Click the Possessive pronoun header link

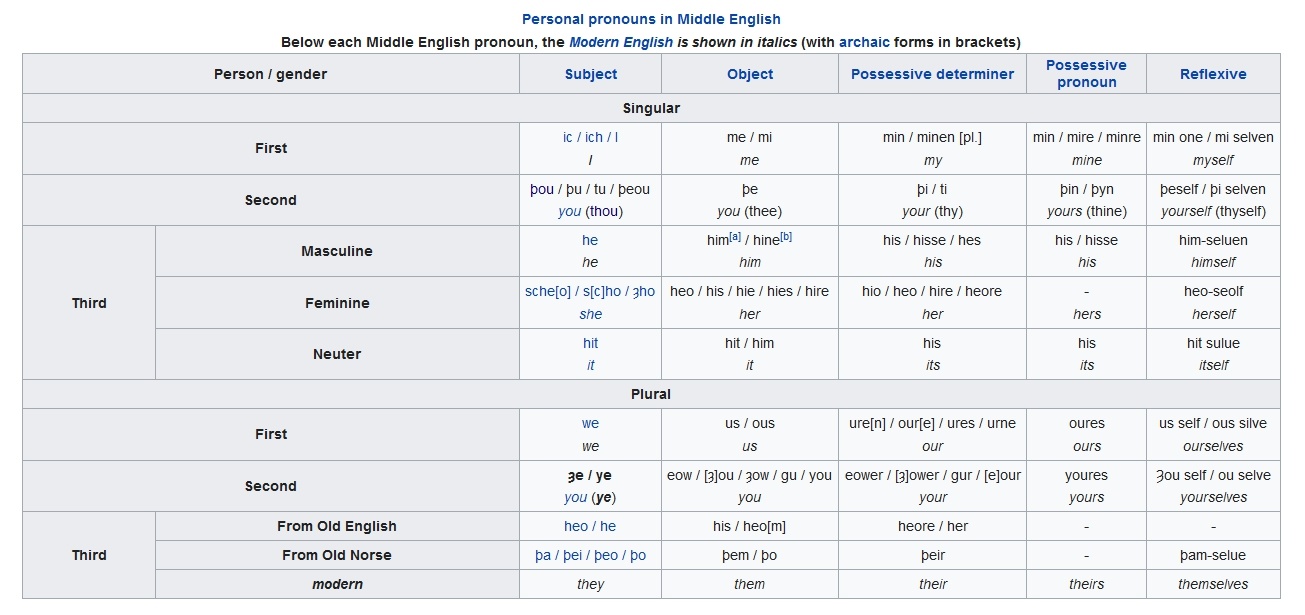(1086, 74)
